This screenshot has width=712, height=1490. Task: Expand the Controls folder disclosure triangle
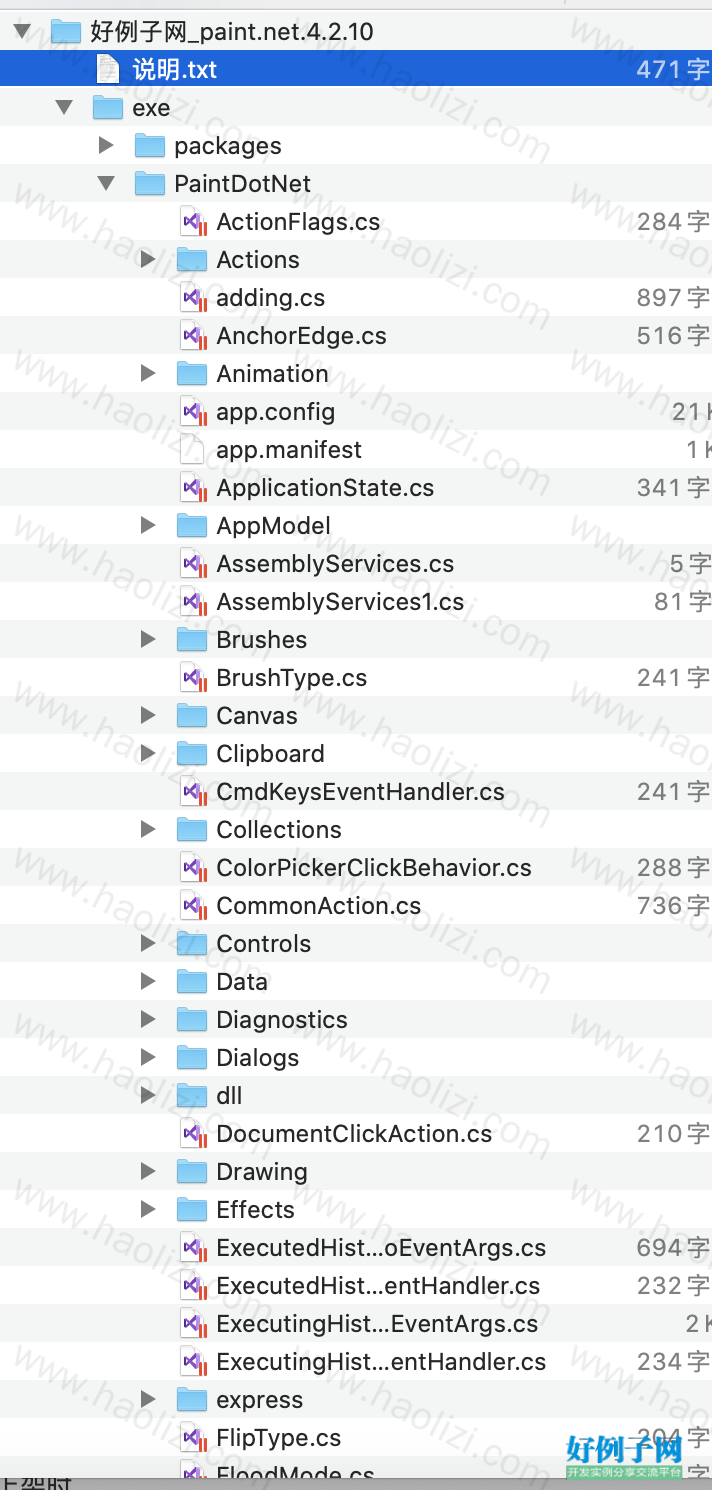(x=149, y=944)
